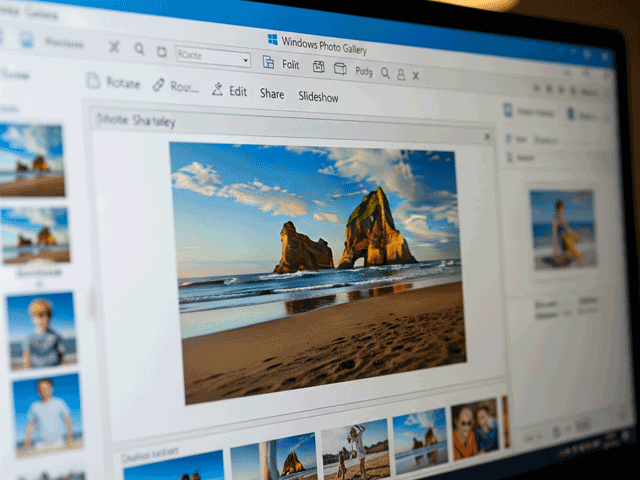Click the magnifier icon left of Rouote box
The width and height of the screenshot is (640, 480).
139,49
